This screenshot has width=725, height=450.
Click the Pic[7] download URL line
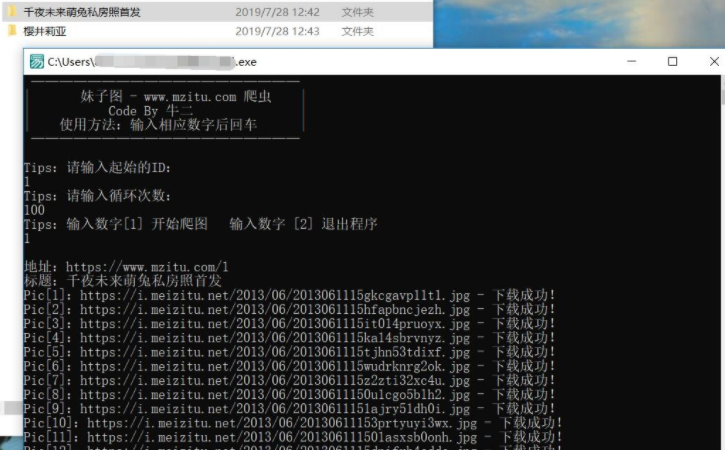pos(289,381)
